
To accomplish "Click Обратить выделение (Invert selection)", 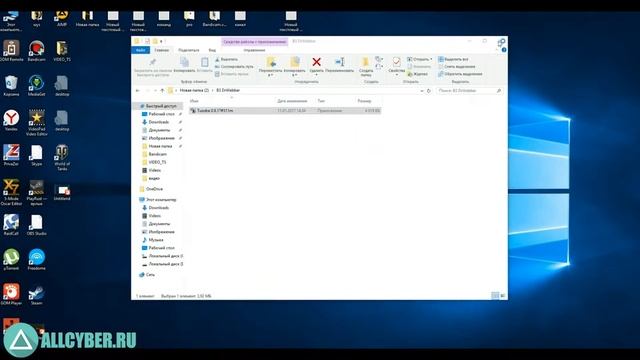I will click(460, 74).
